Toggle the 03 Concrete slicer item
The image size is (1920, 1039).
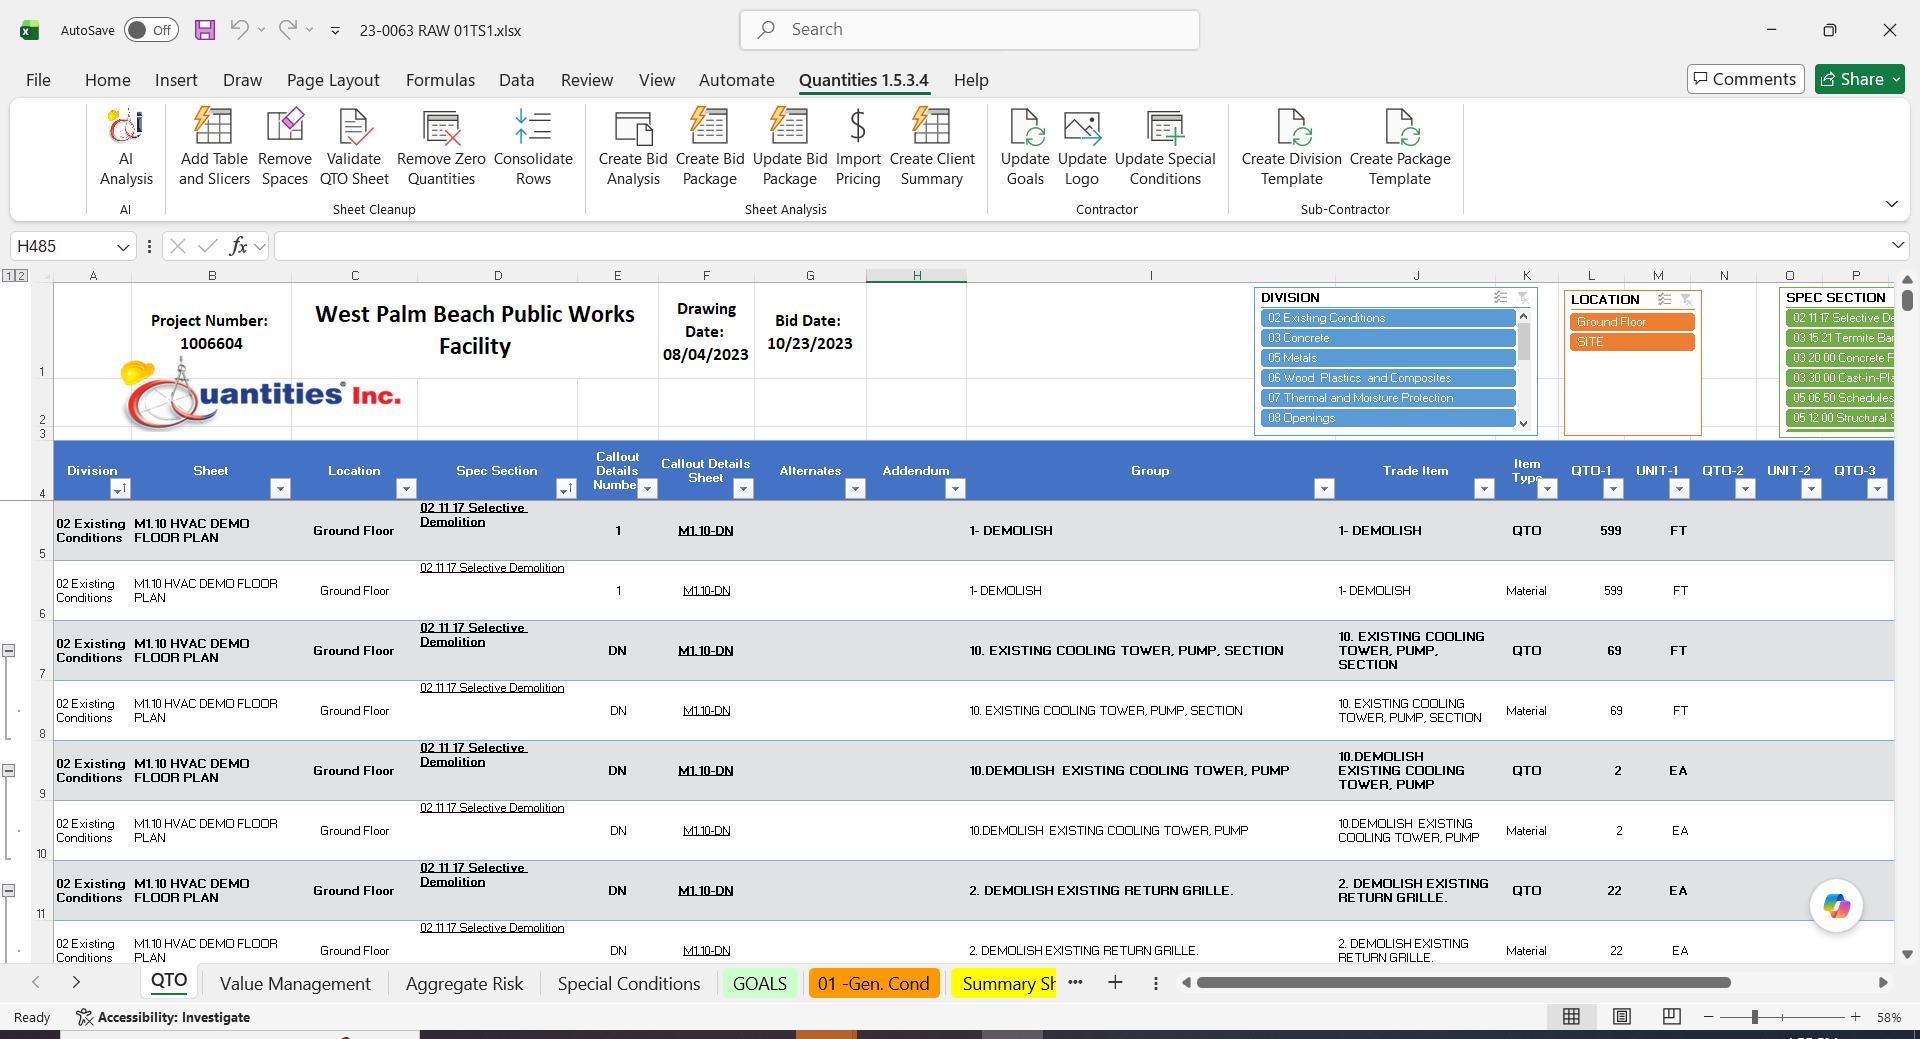(1388, 338)
